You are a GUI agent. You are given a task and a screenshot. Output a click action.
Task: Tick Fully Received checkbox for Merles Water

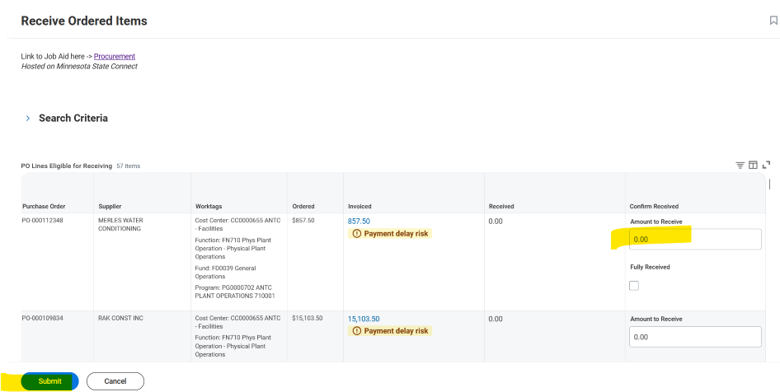coord(634,286)
